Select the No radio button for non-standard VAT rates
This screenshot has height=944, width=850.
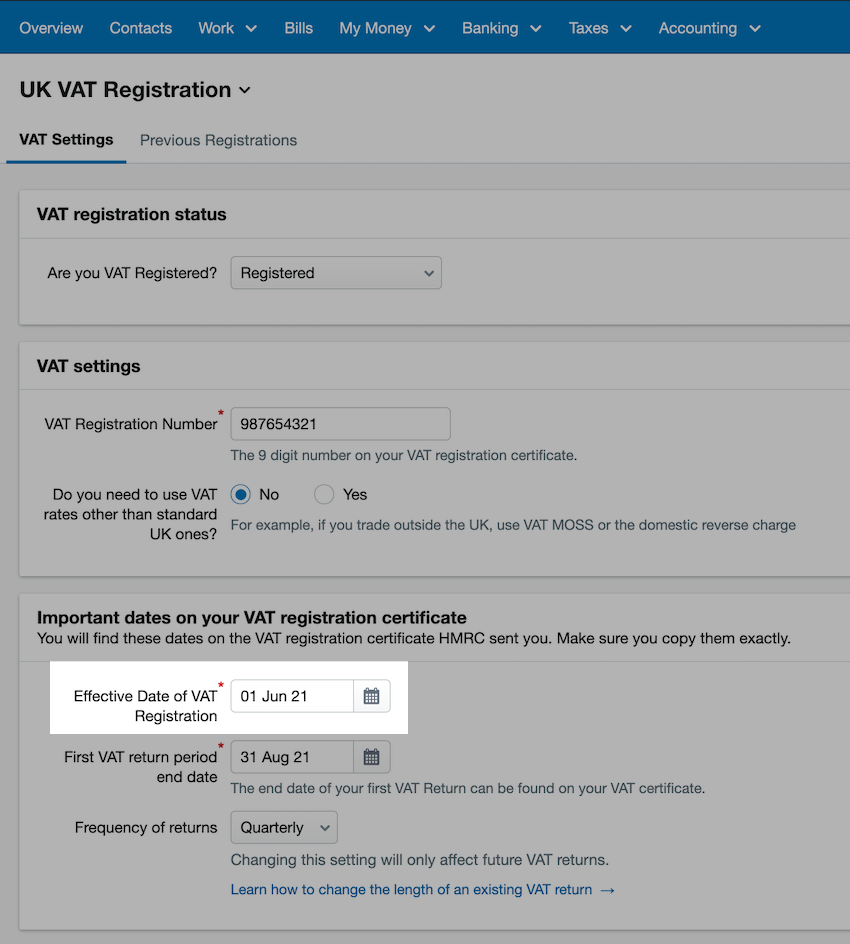[241, 494]
